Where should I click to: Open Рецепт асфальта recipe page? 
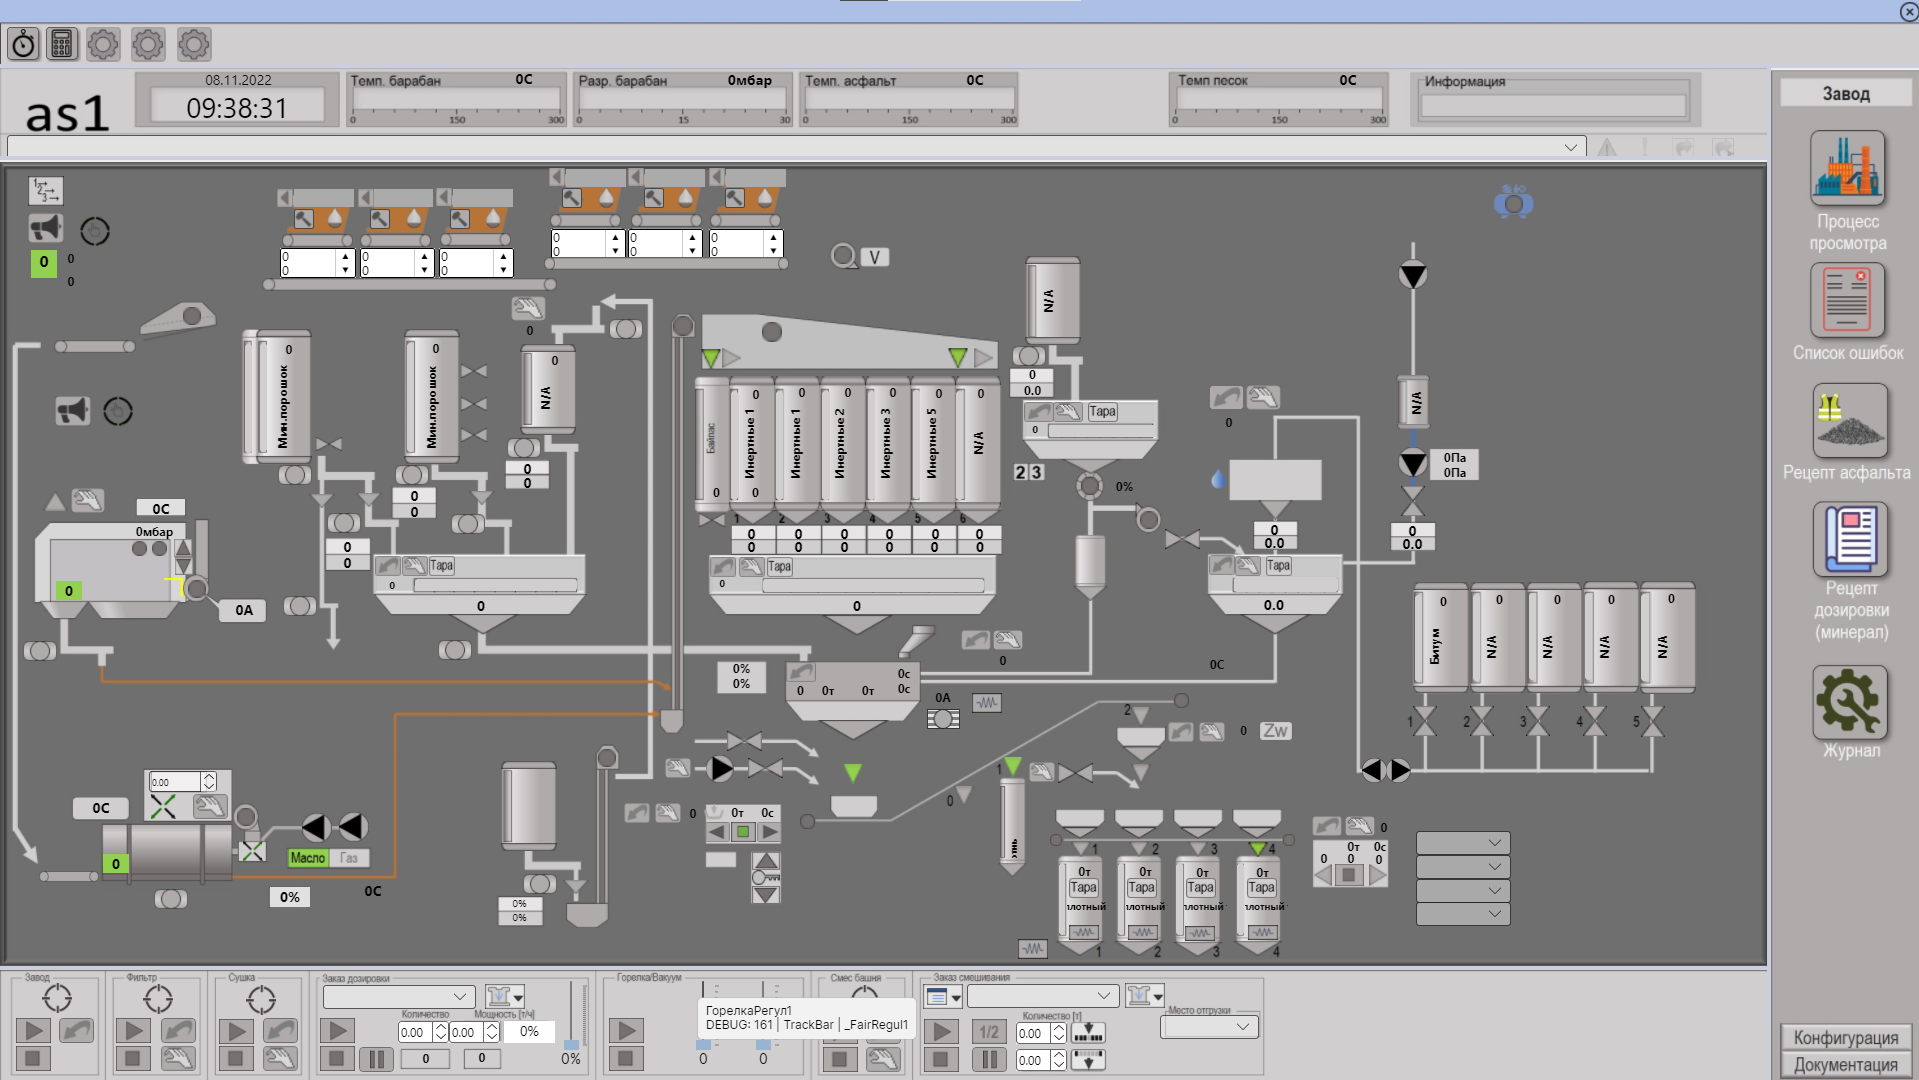(x=1849, y=420)
